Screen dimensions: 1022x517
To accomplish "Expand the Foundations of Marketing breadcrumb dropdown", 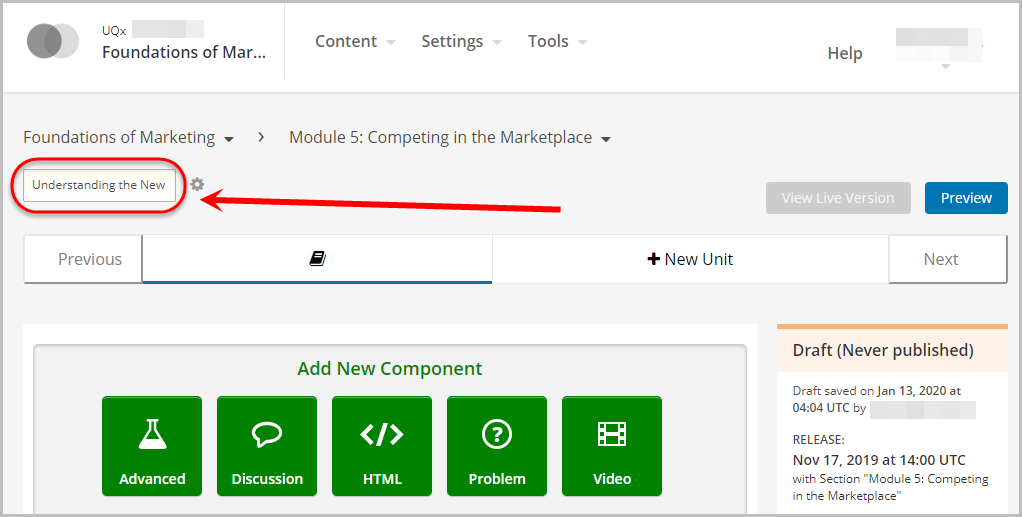I will point(229,139).
